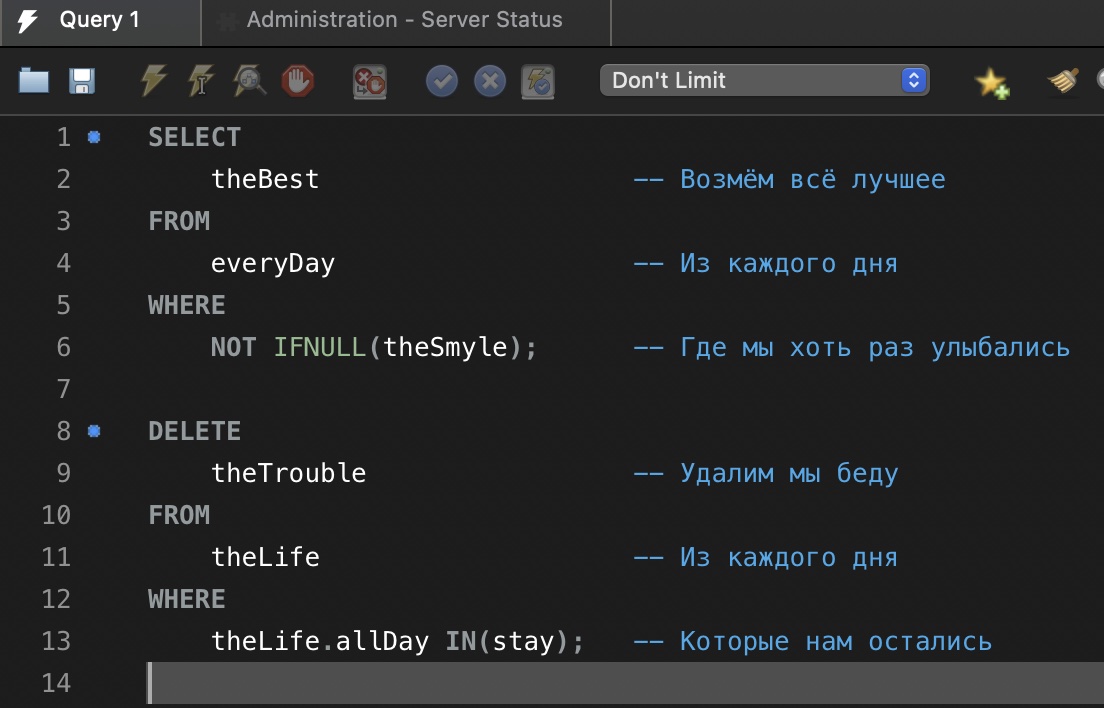Image resolution: width=1104 pixels, height=708 pixels.
Task: Place cursor in the empty line 14
Action: [x=627, y=683]
